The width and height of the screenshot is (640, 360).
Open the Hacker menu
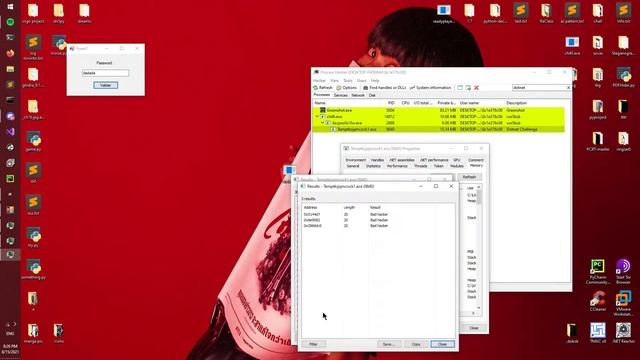pyautogui.click(x=319, y=81)
